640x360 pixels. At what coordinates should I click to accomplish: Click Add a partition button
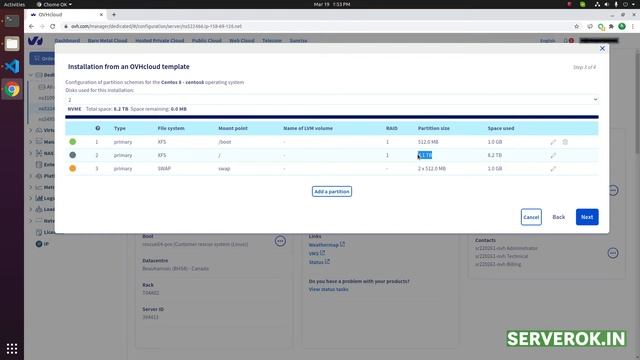coord(332,191)
